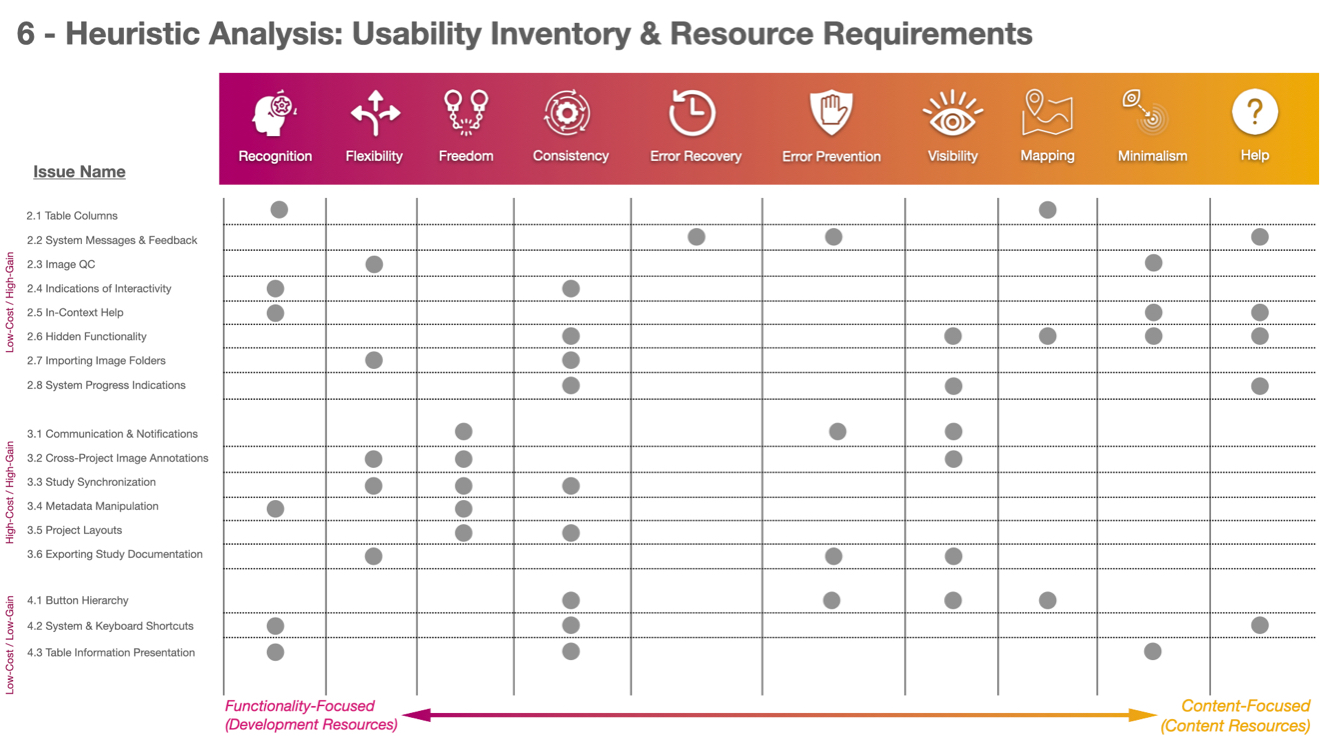
Task: Click the Recognition head icon
Action: coord(274,114)
